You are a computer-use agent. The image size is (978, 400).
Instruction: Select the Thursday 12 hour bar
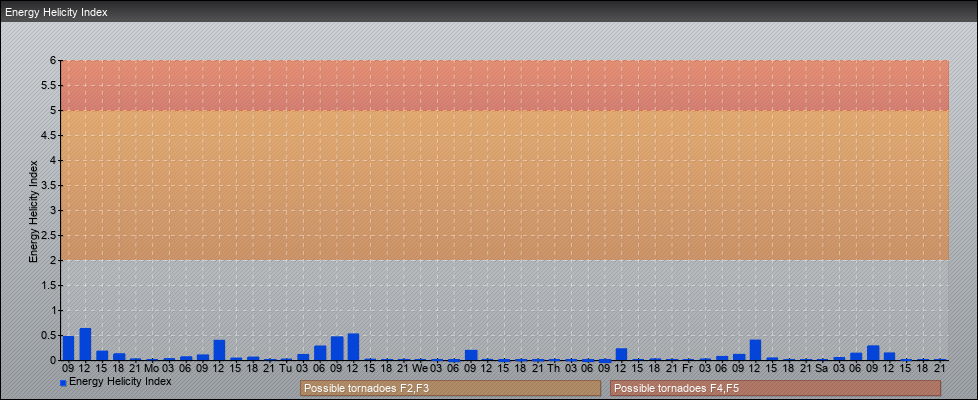[621, 354]
